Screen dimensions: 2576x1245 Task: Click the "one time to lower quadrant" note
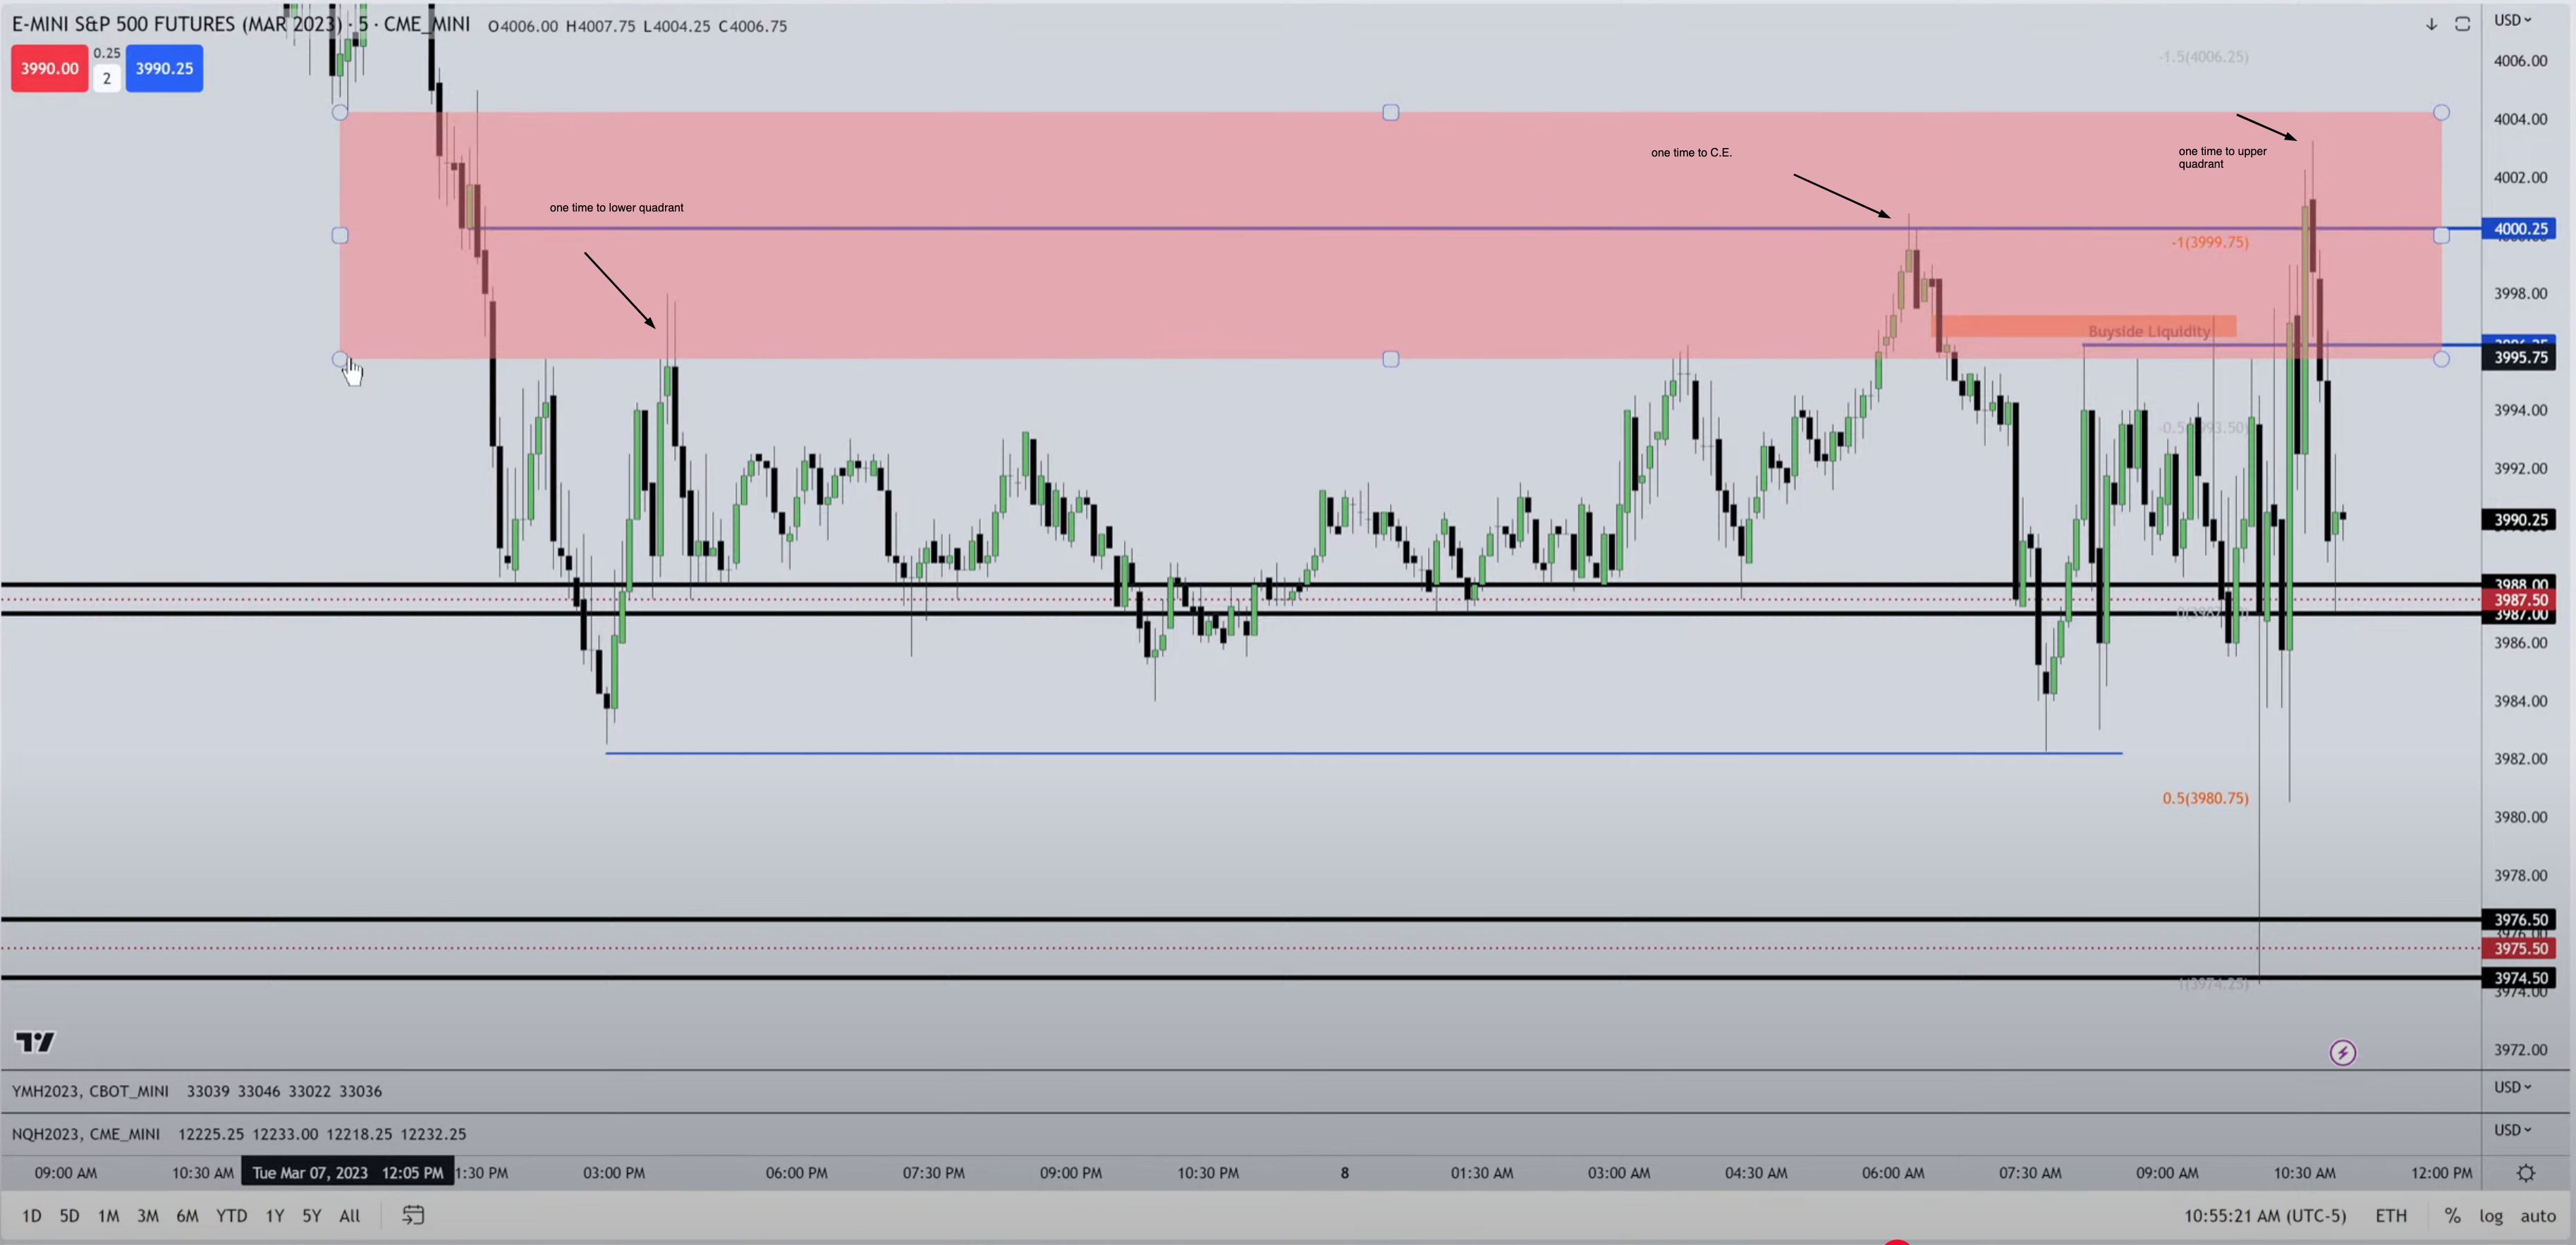click(616, 208)
